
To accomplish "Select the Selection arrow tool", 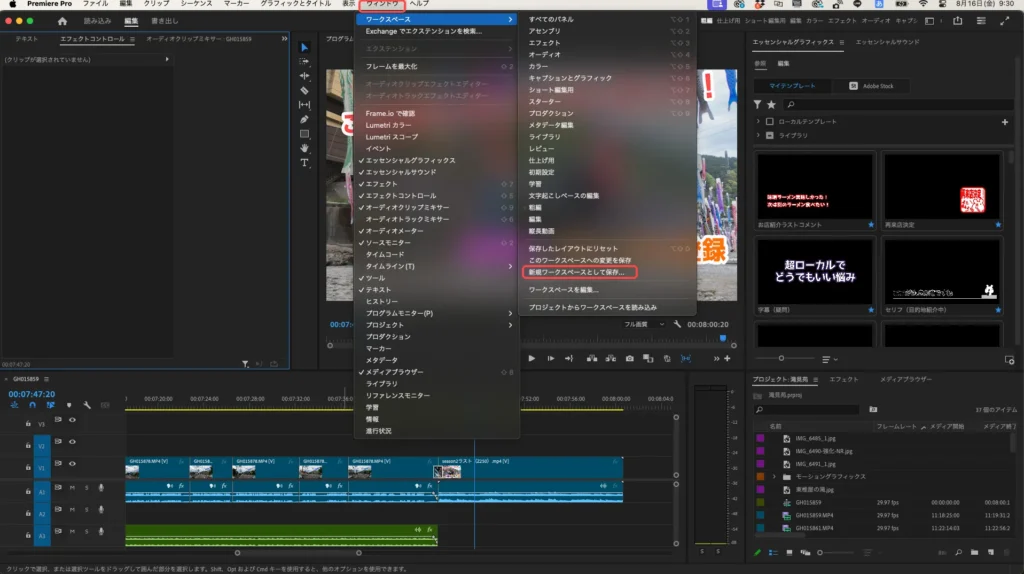I will pyautogui.click(x=305, y=47).
